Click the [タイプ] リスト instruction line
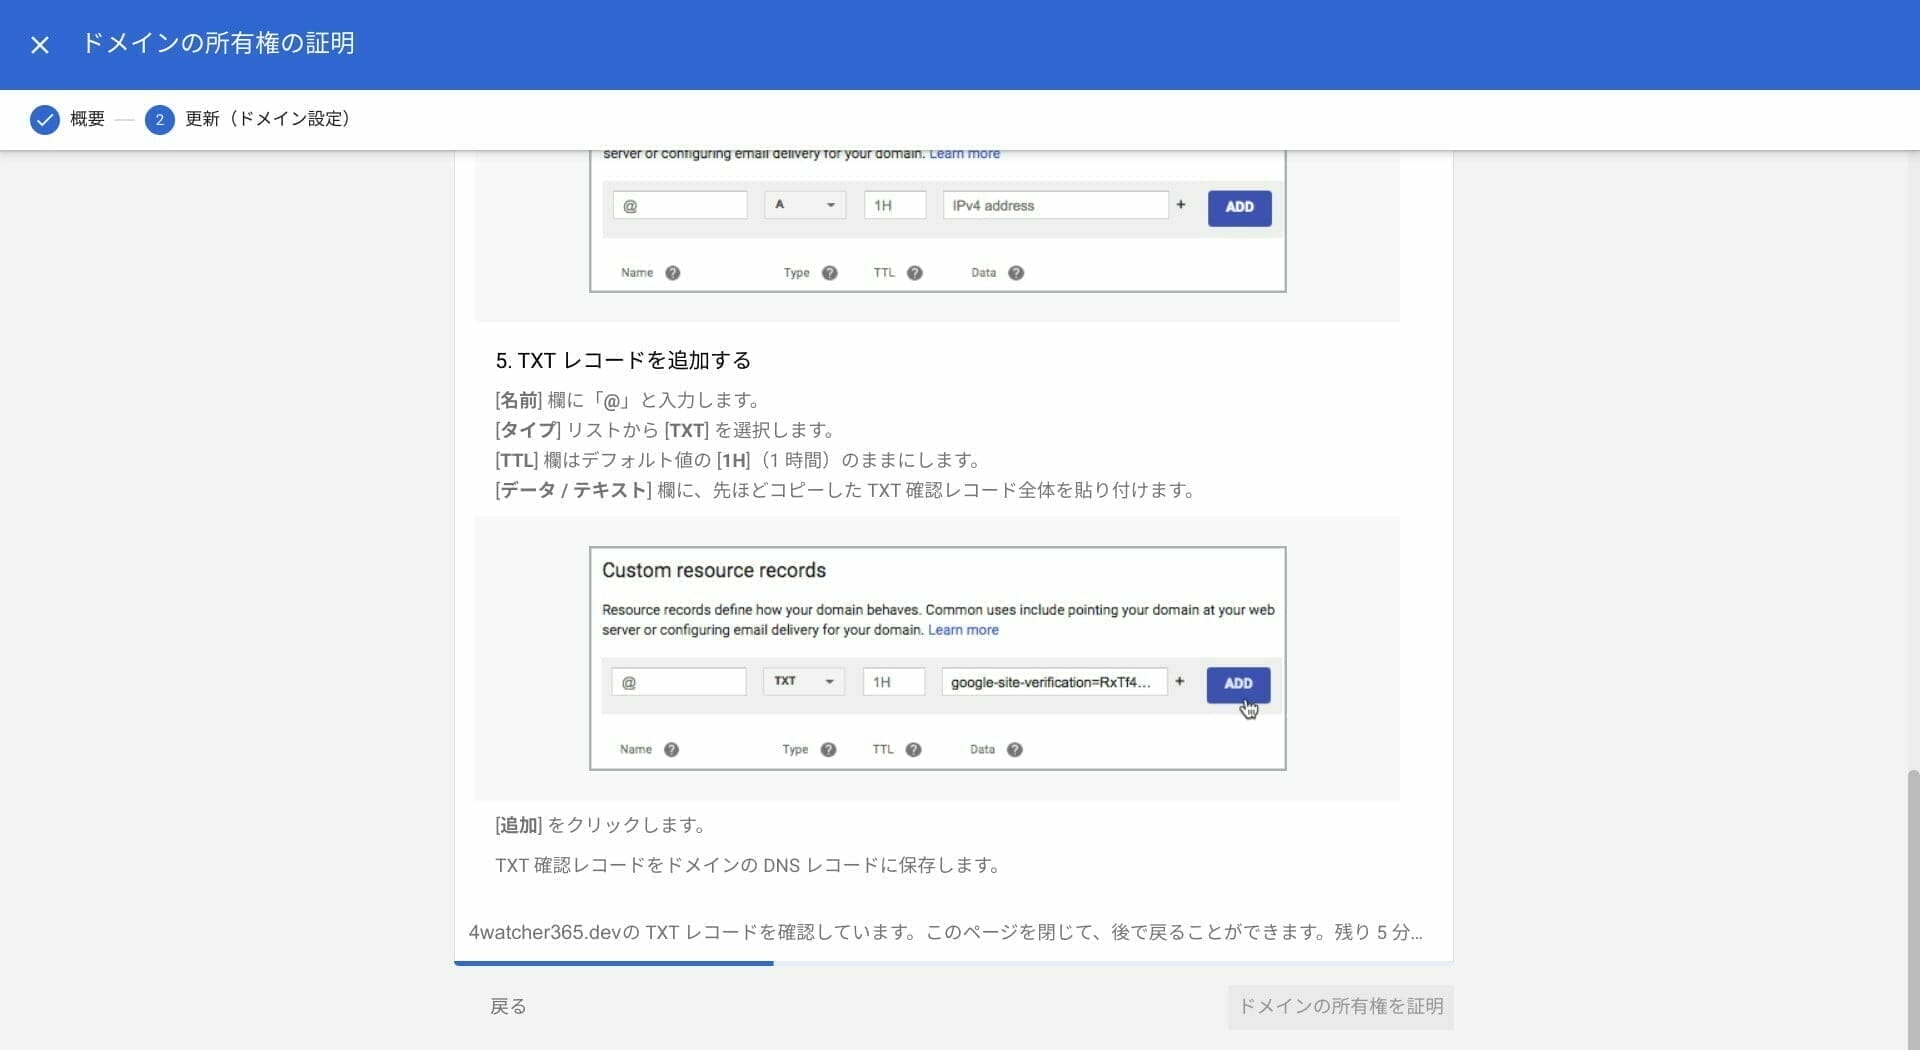Screen dimensions: 1920x1050 pos(665,430)
